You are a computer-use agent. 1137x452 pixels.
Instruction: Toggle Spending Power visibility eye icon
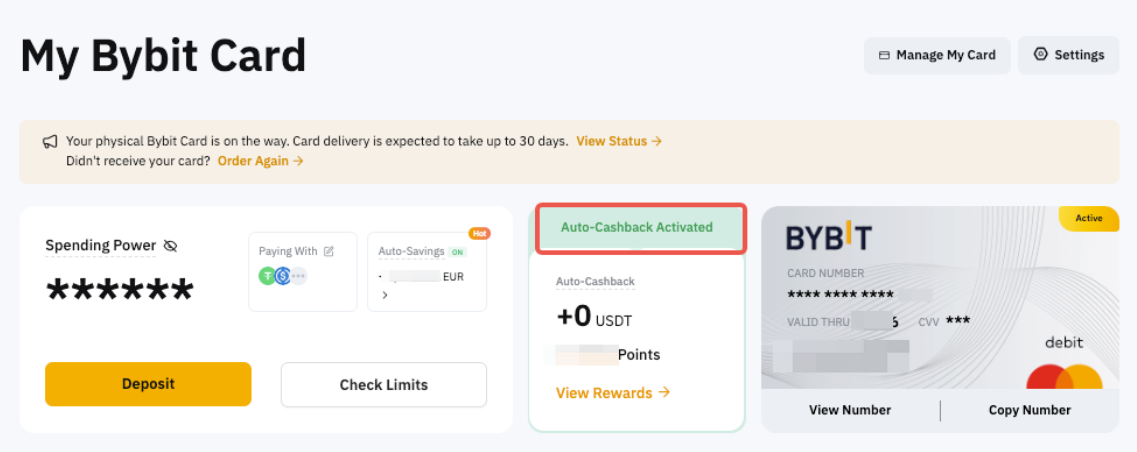click(x=170, y=246)
